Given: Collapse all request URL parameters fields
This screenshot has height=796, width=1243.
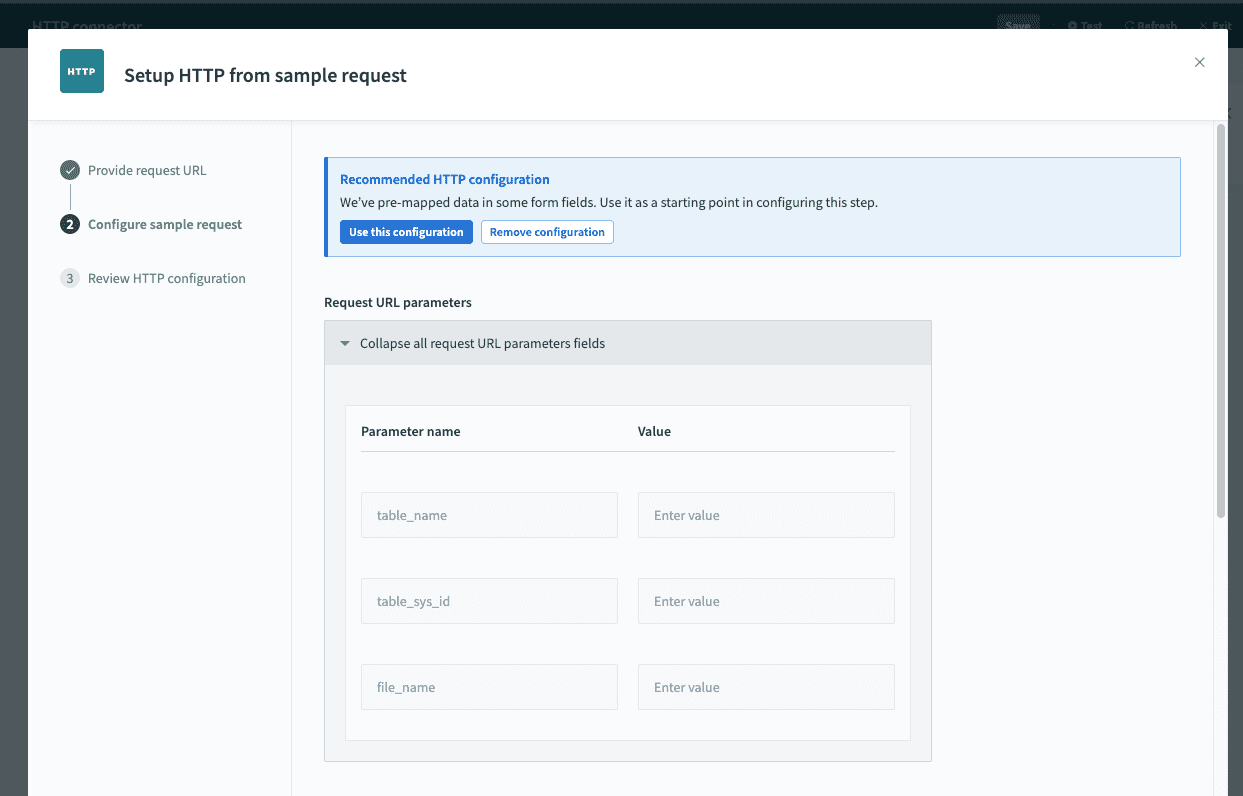Looking at the screenshot, I should tap(473, 342).
